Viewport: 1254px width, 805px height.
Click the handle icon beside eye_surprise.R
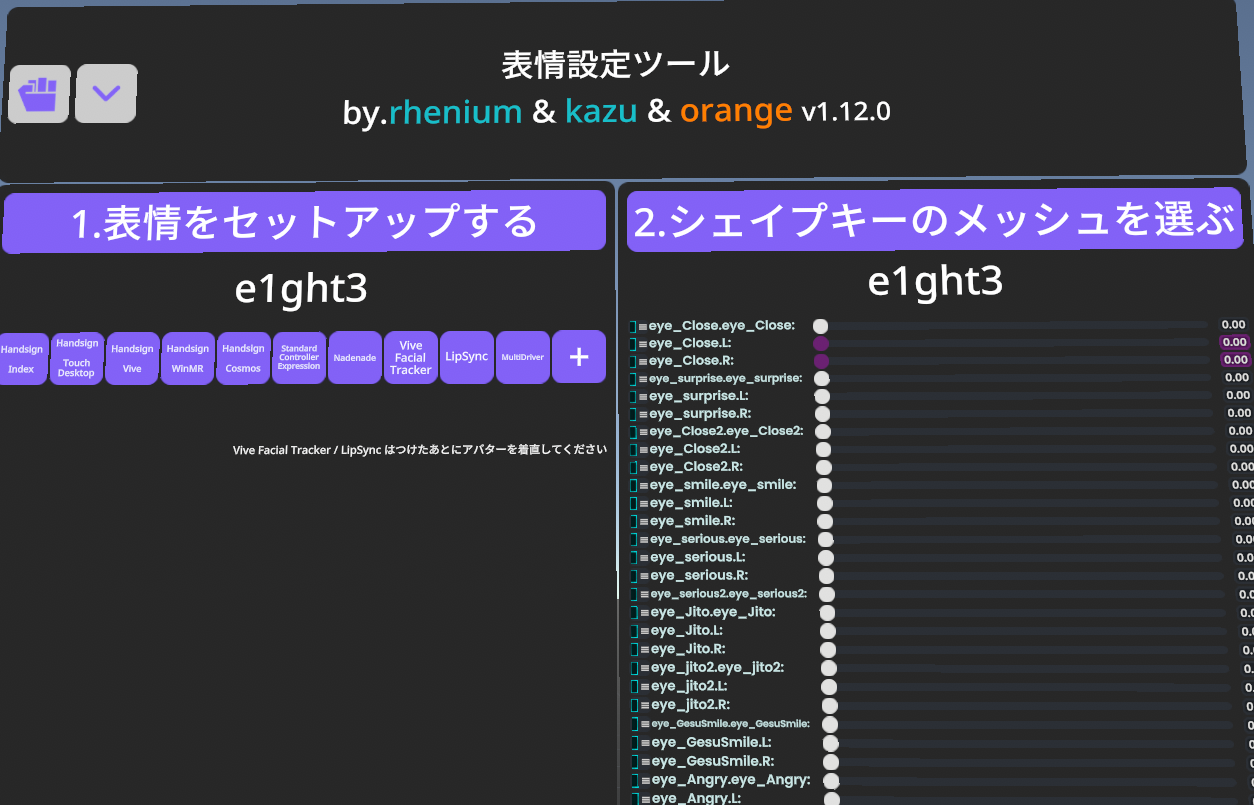643,414
